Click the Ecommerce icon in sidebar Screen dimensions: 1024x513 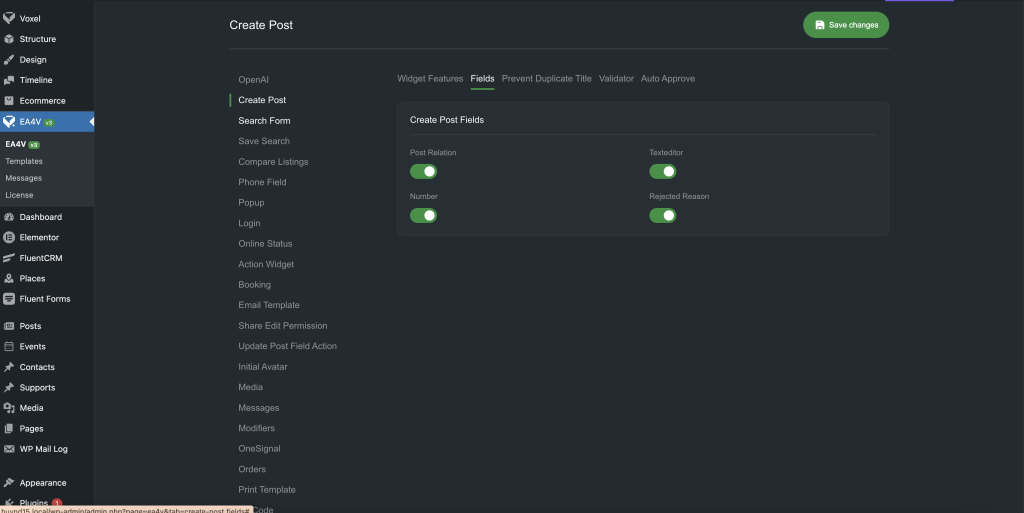point(10,101)
